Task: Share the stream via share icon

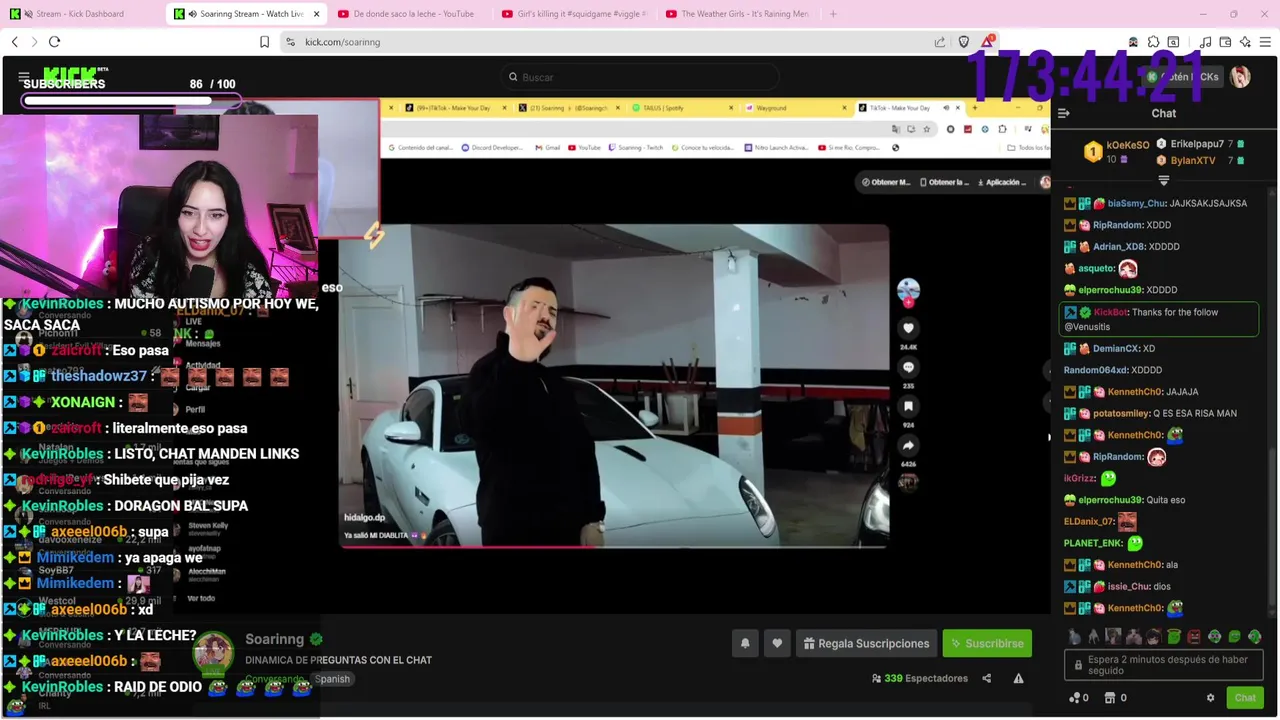Action: (987, 678)
